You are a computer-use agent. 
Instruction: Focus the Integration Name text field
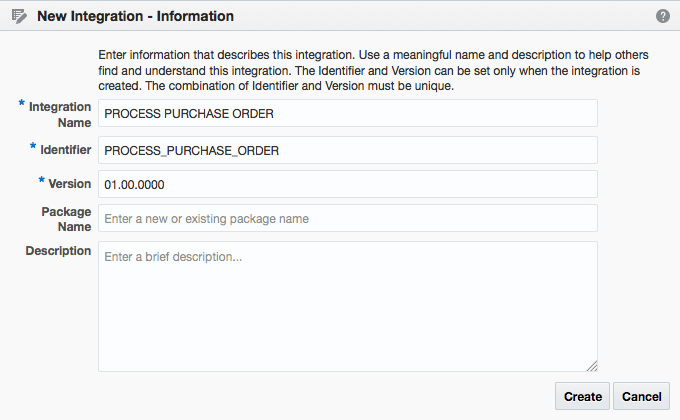[348, 113]
